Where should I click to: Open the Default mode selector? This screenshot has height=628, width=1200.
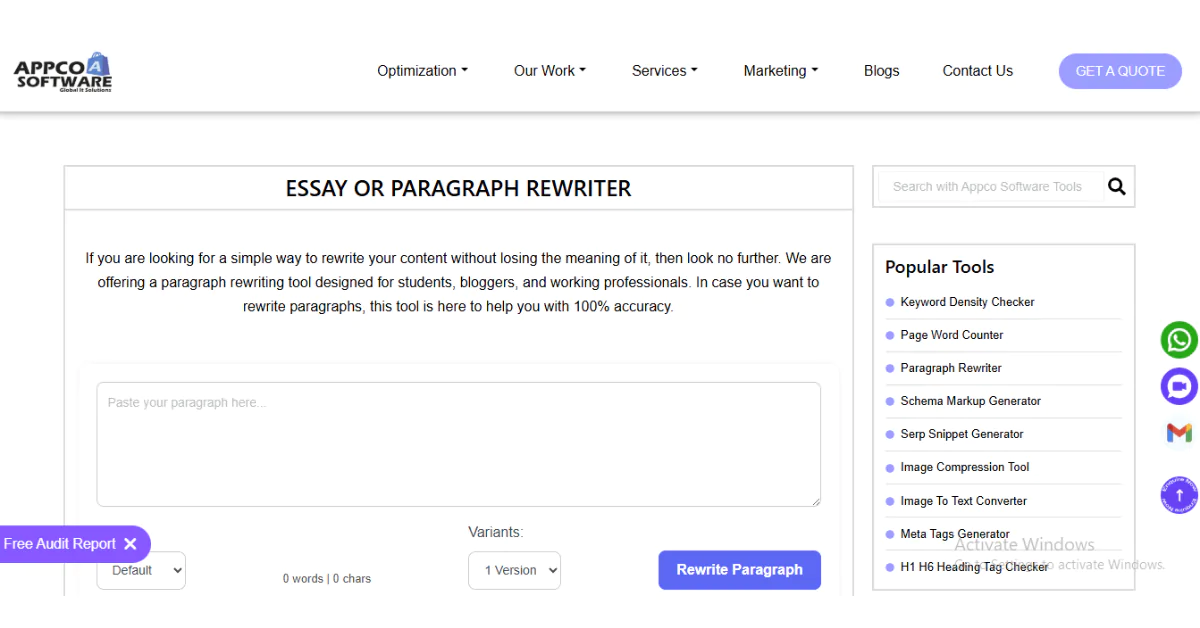pos(141,570)
